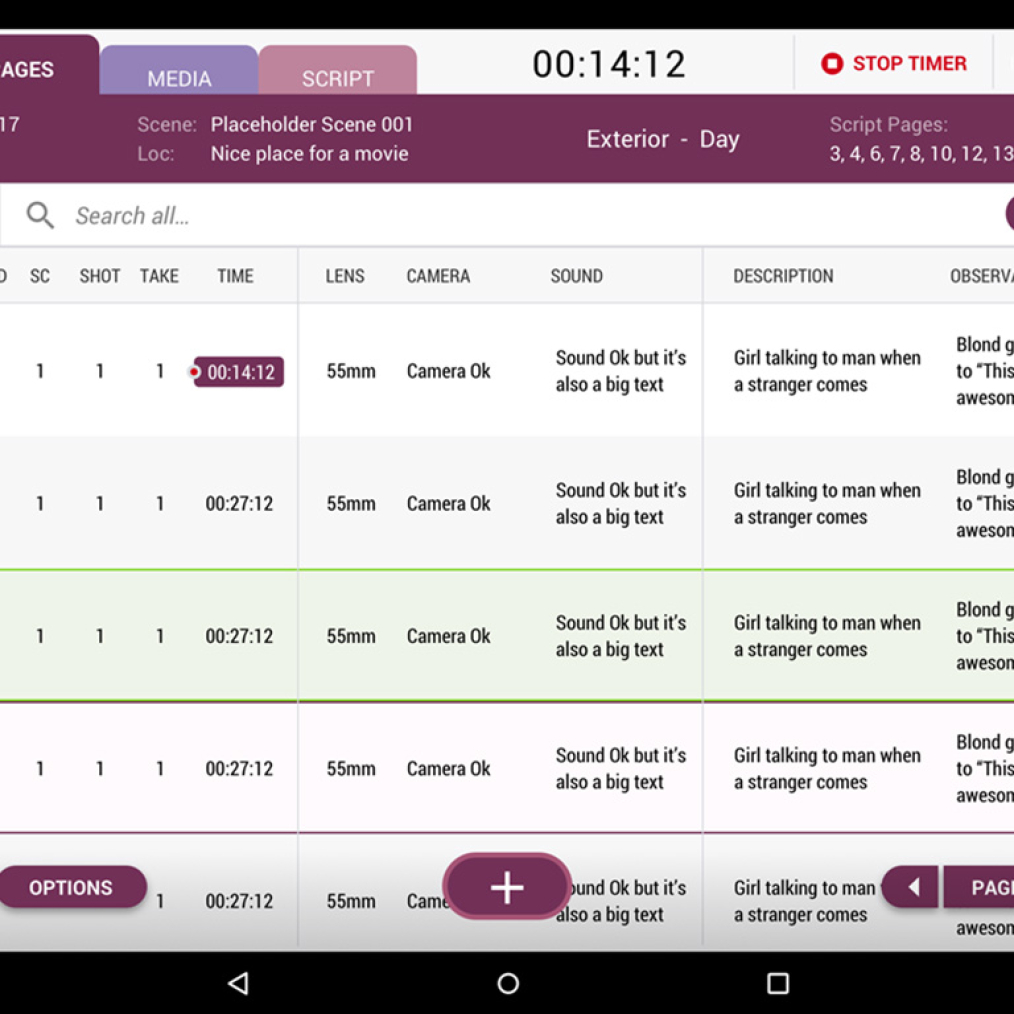The width and height of the screenshot is (1014, 1014).
Task: Tap the plus add-entry button
Action: tap(507, 886)
